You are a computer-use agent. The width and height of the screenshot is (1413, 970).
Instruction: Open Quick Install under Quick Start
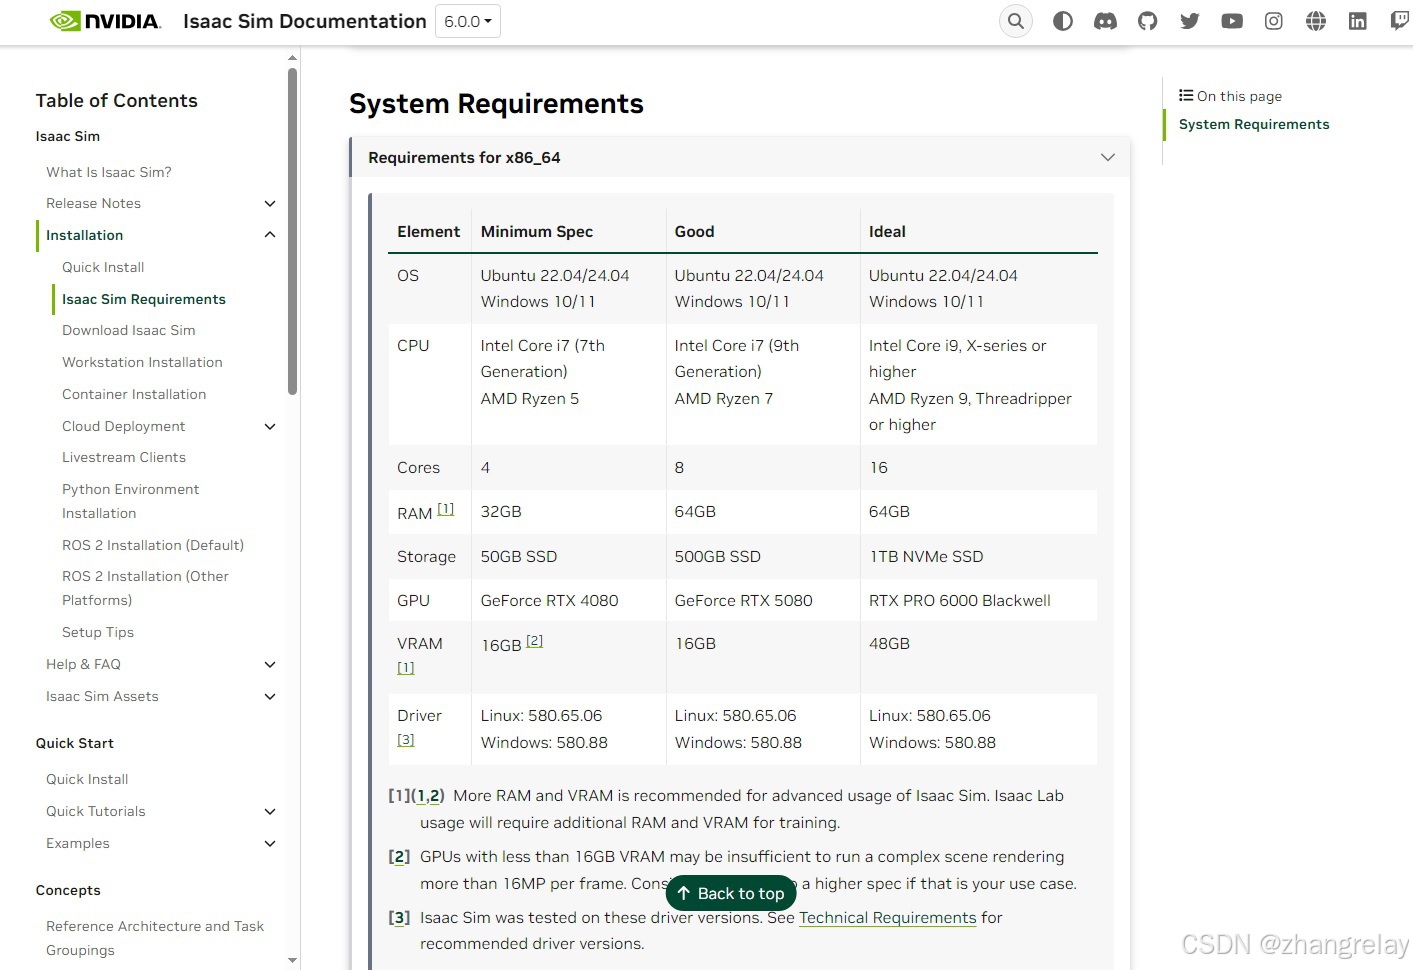pyautogui.click(x=87, y=779)
